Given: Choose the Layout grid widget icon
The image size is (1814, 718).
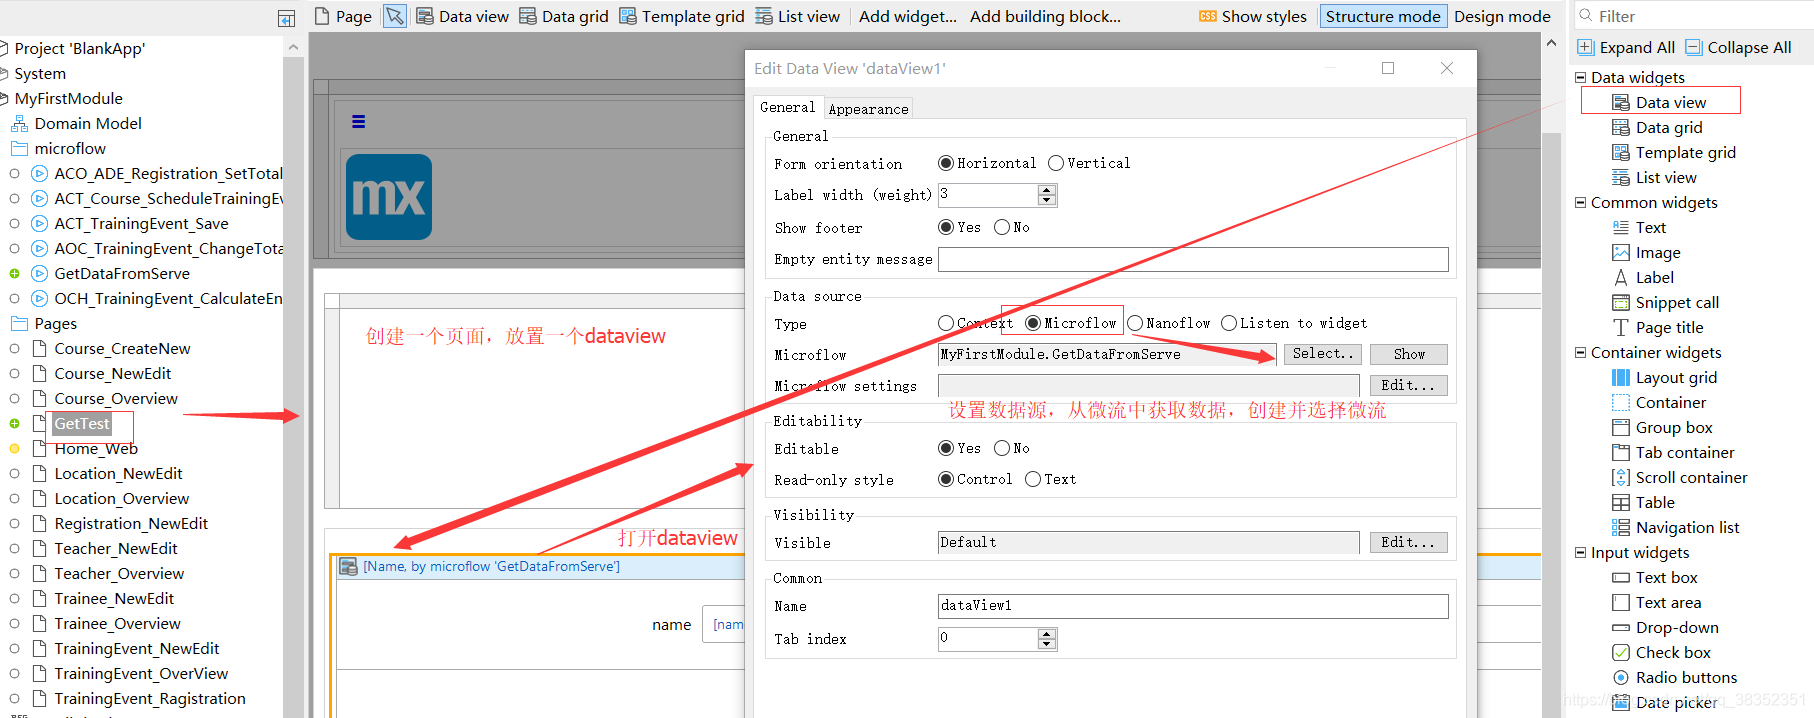Looking at the screenshot, I should [x=1621, y=378].
